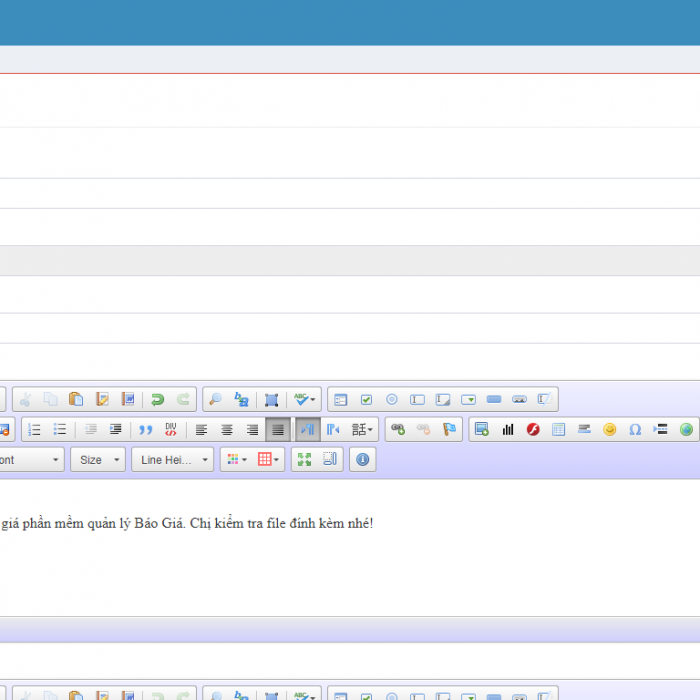Click the Create Div container icon

pos(171,430)
